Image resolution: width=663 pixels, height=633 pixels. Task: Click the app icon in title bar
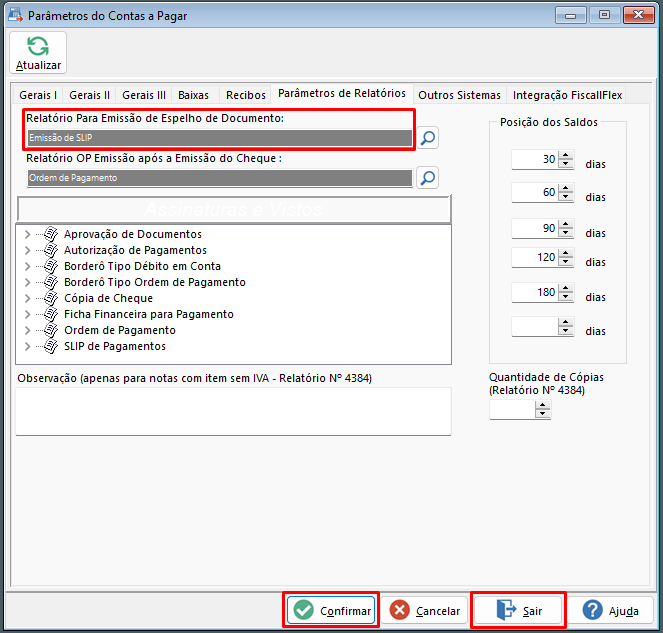16,15
